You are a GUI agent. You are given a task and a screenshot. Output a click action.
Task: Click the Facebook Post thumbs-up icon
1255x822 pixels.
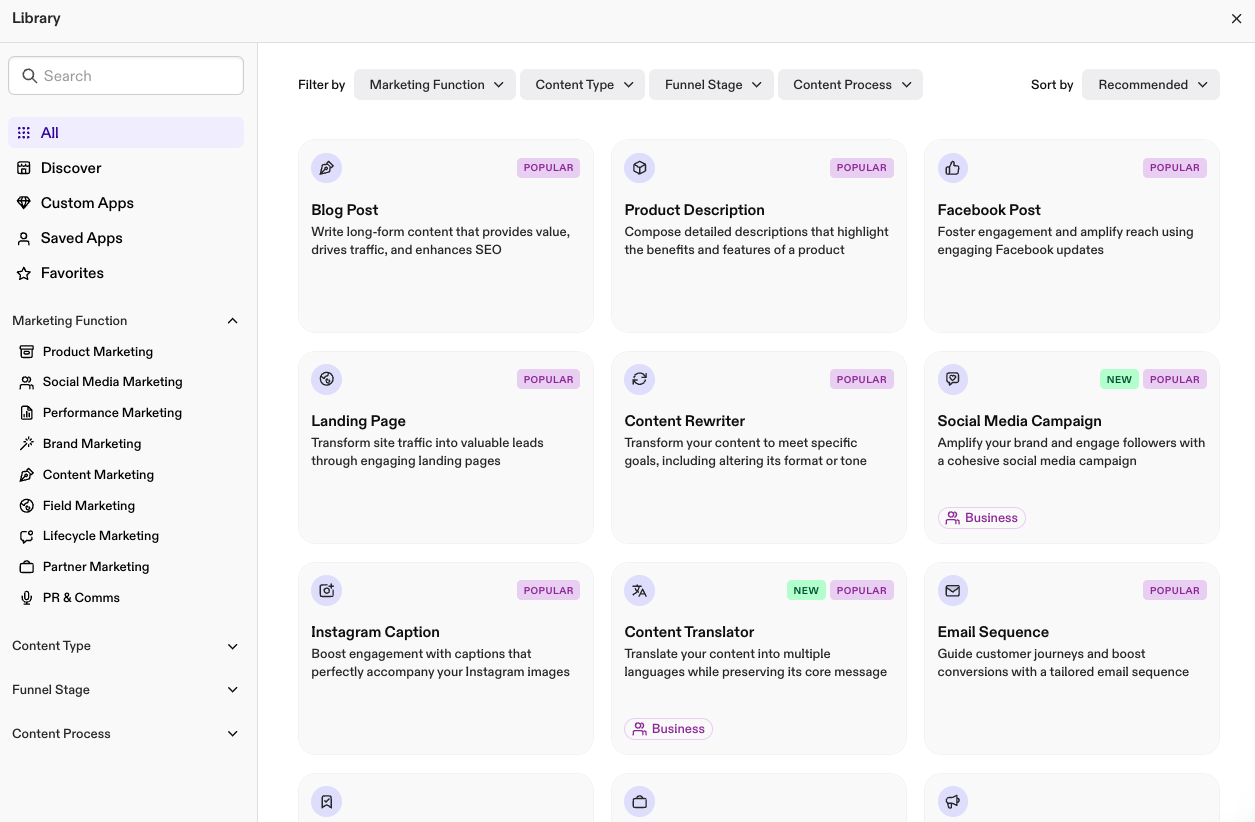point(953,168)
